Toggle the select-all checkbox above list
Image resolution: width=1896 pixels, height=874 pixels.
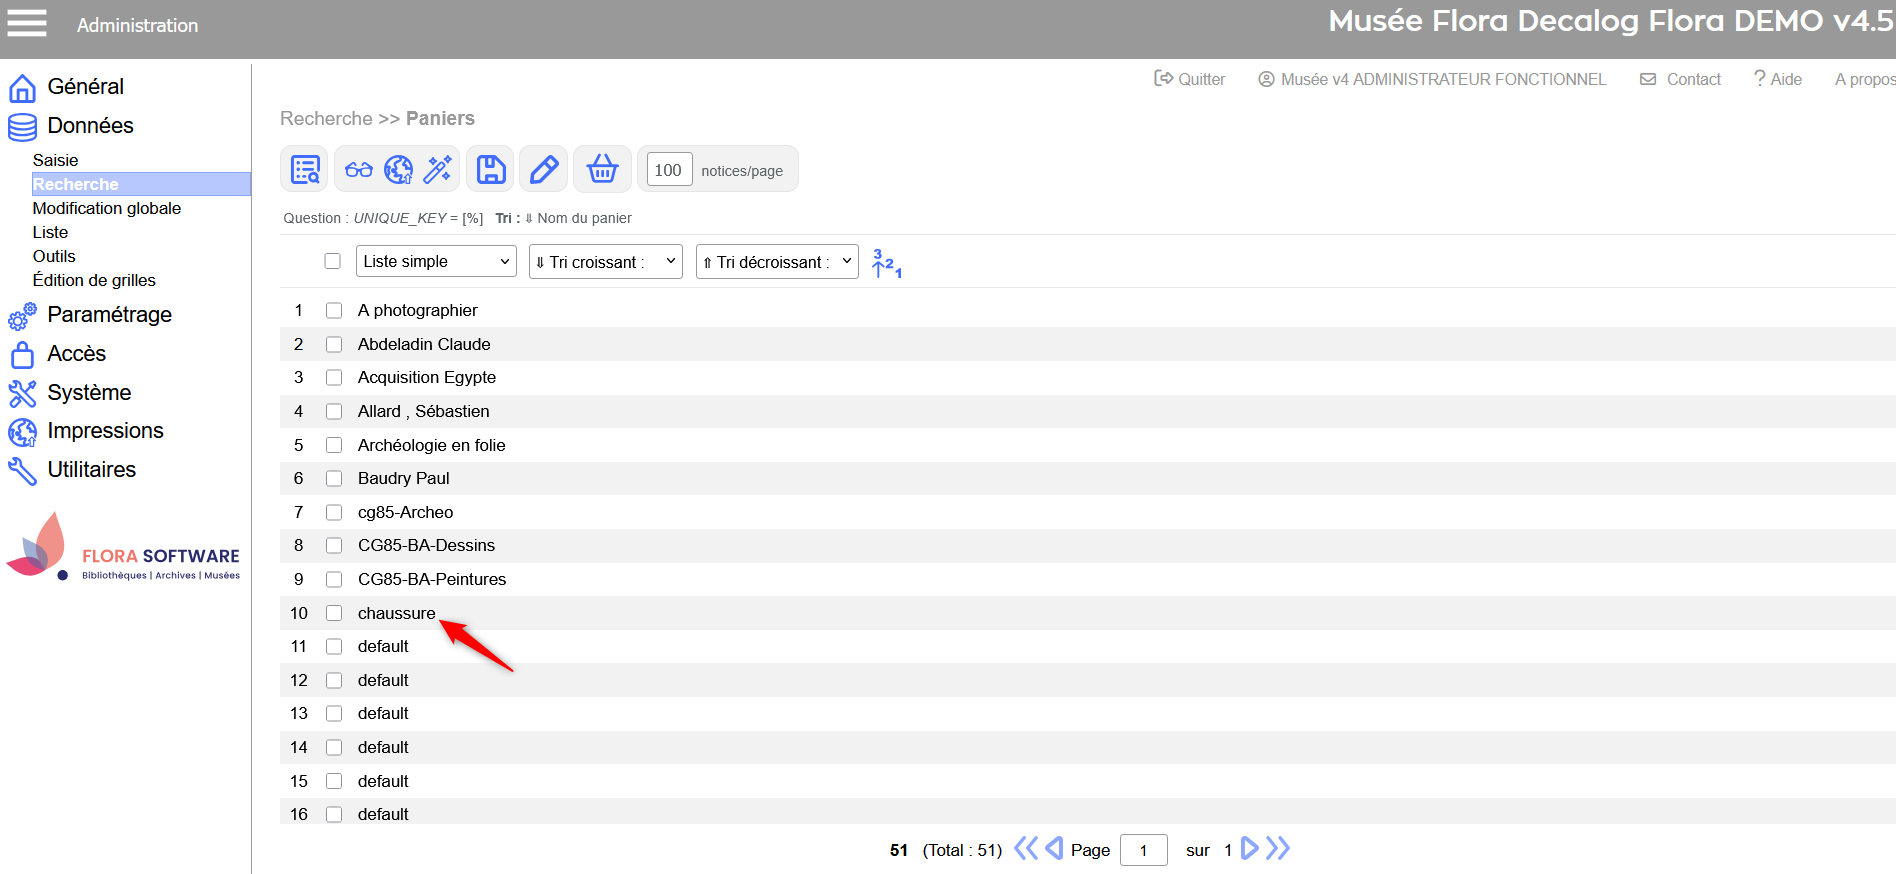[333, 261]
